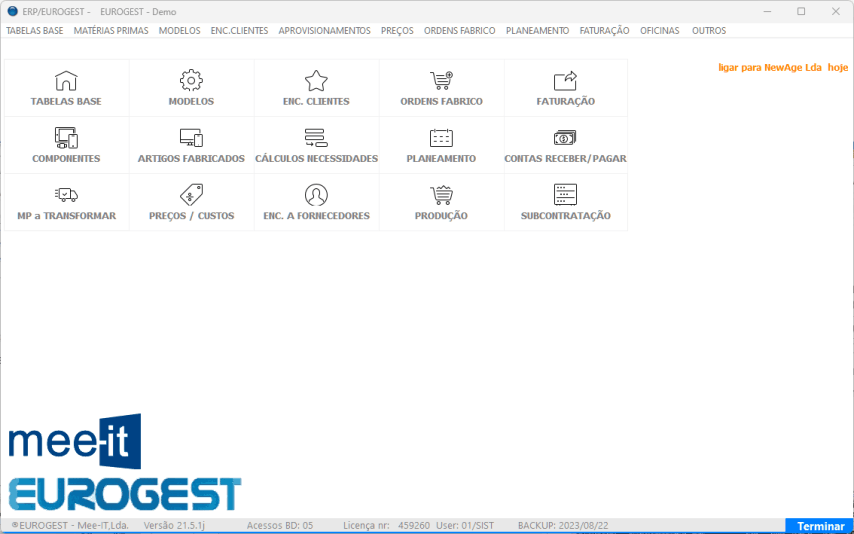Open Cálculos Necessidades icon
The image size is (854, 534).
(x=316, y=138)
